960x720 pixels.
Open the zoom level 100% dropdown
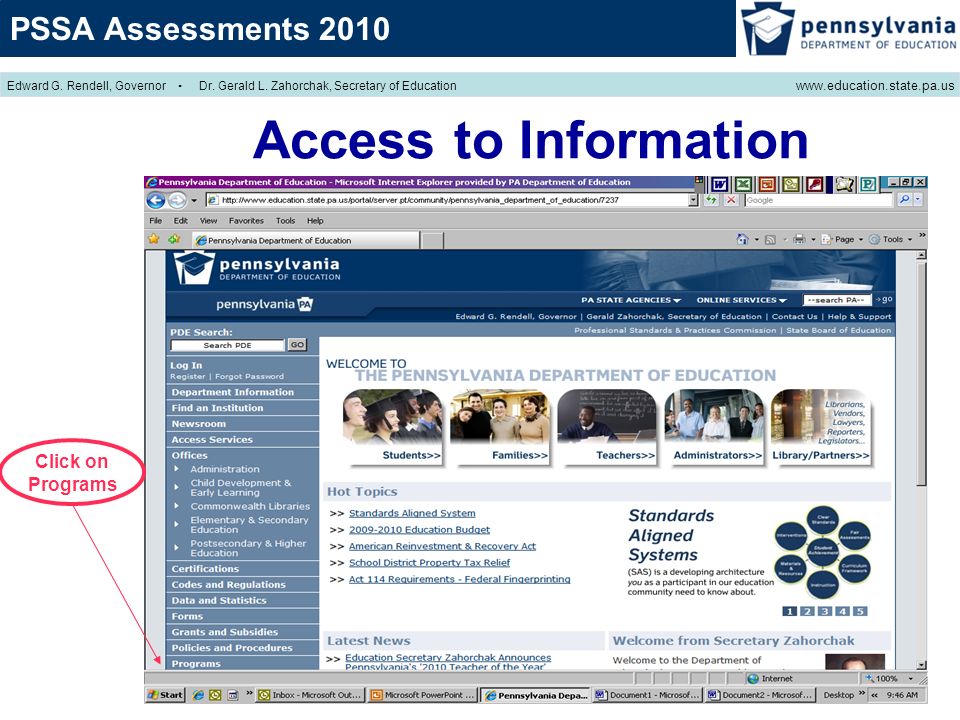910,678
